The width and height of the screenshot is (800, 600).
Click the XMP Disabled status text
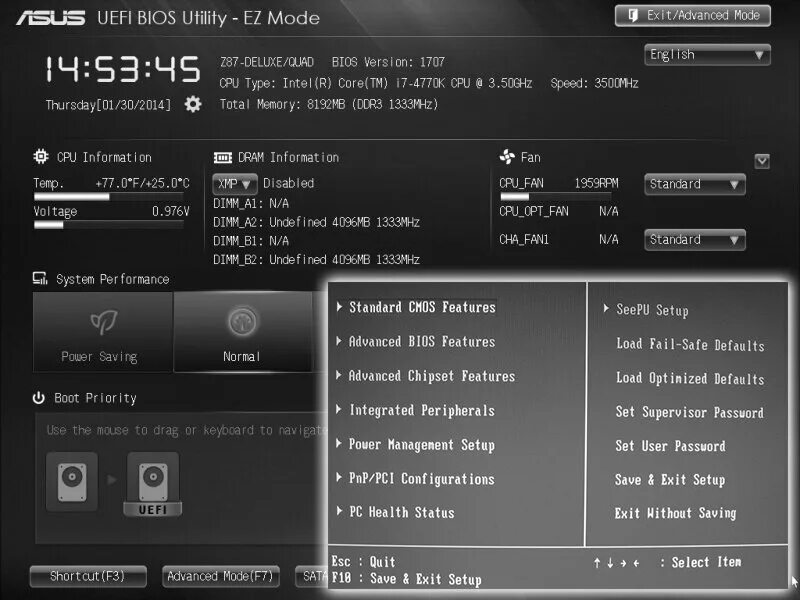click(x=288, y=183)
